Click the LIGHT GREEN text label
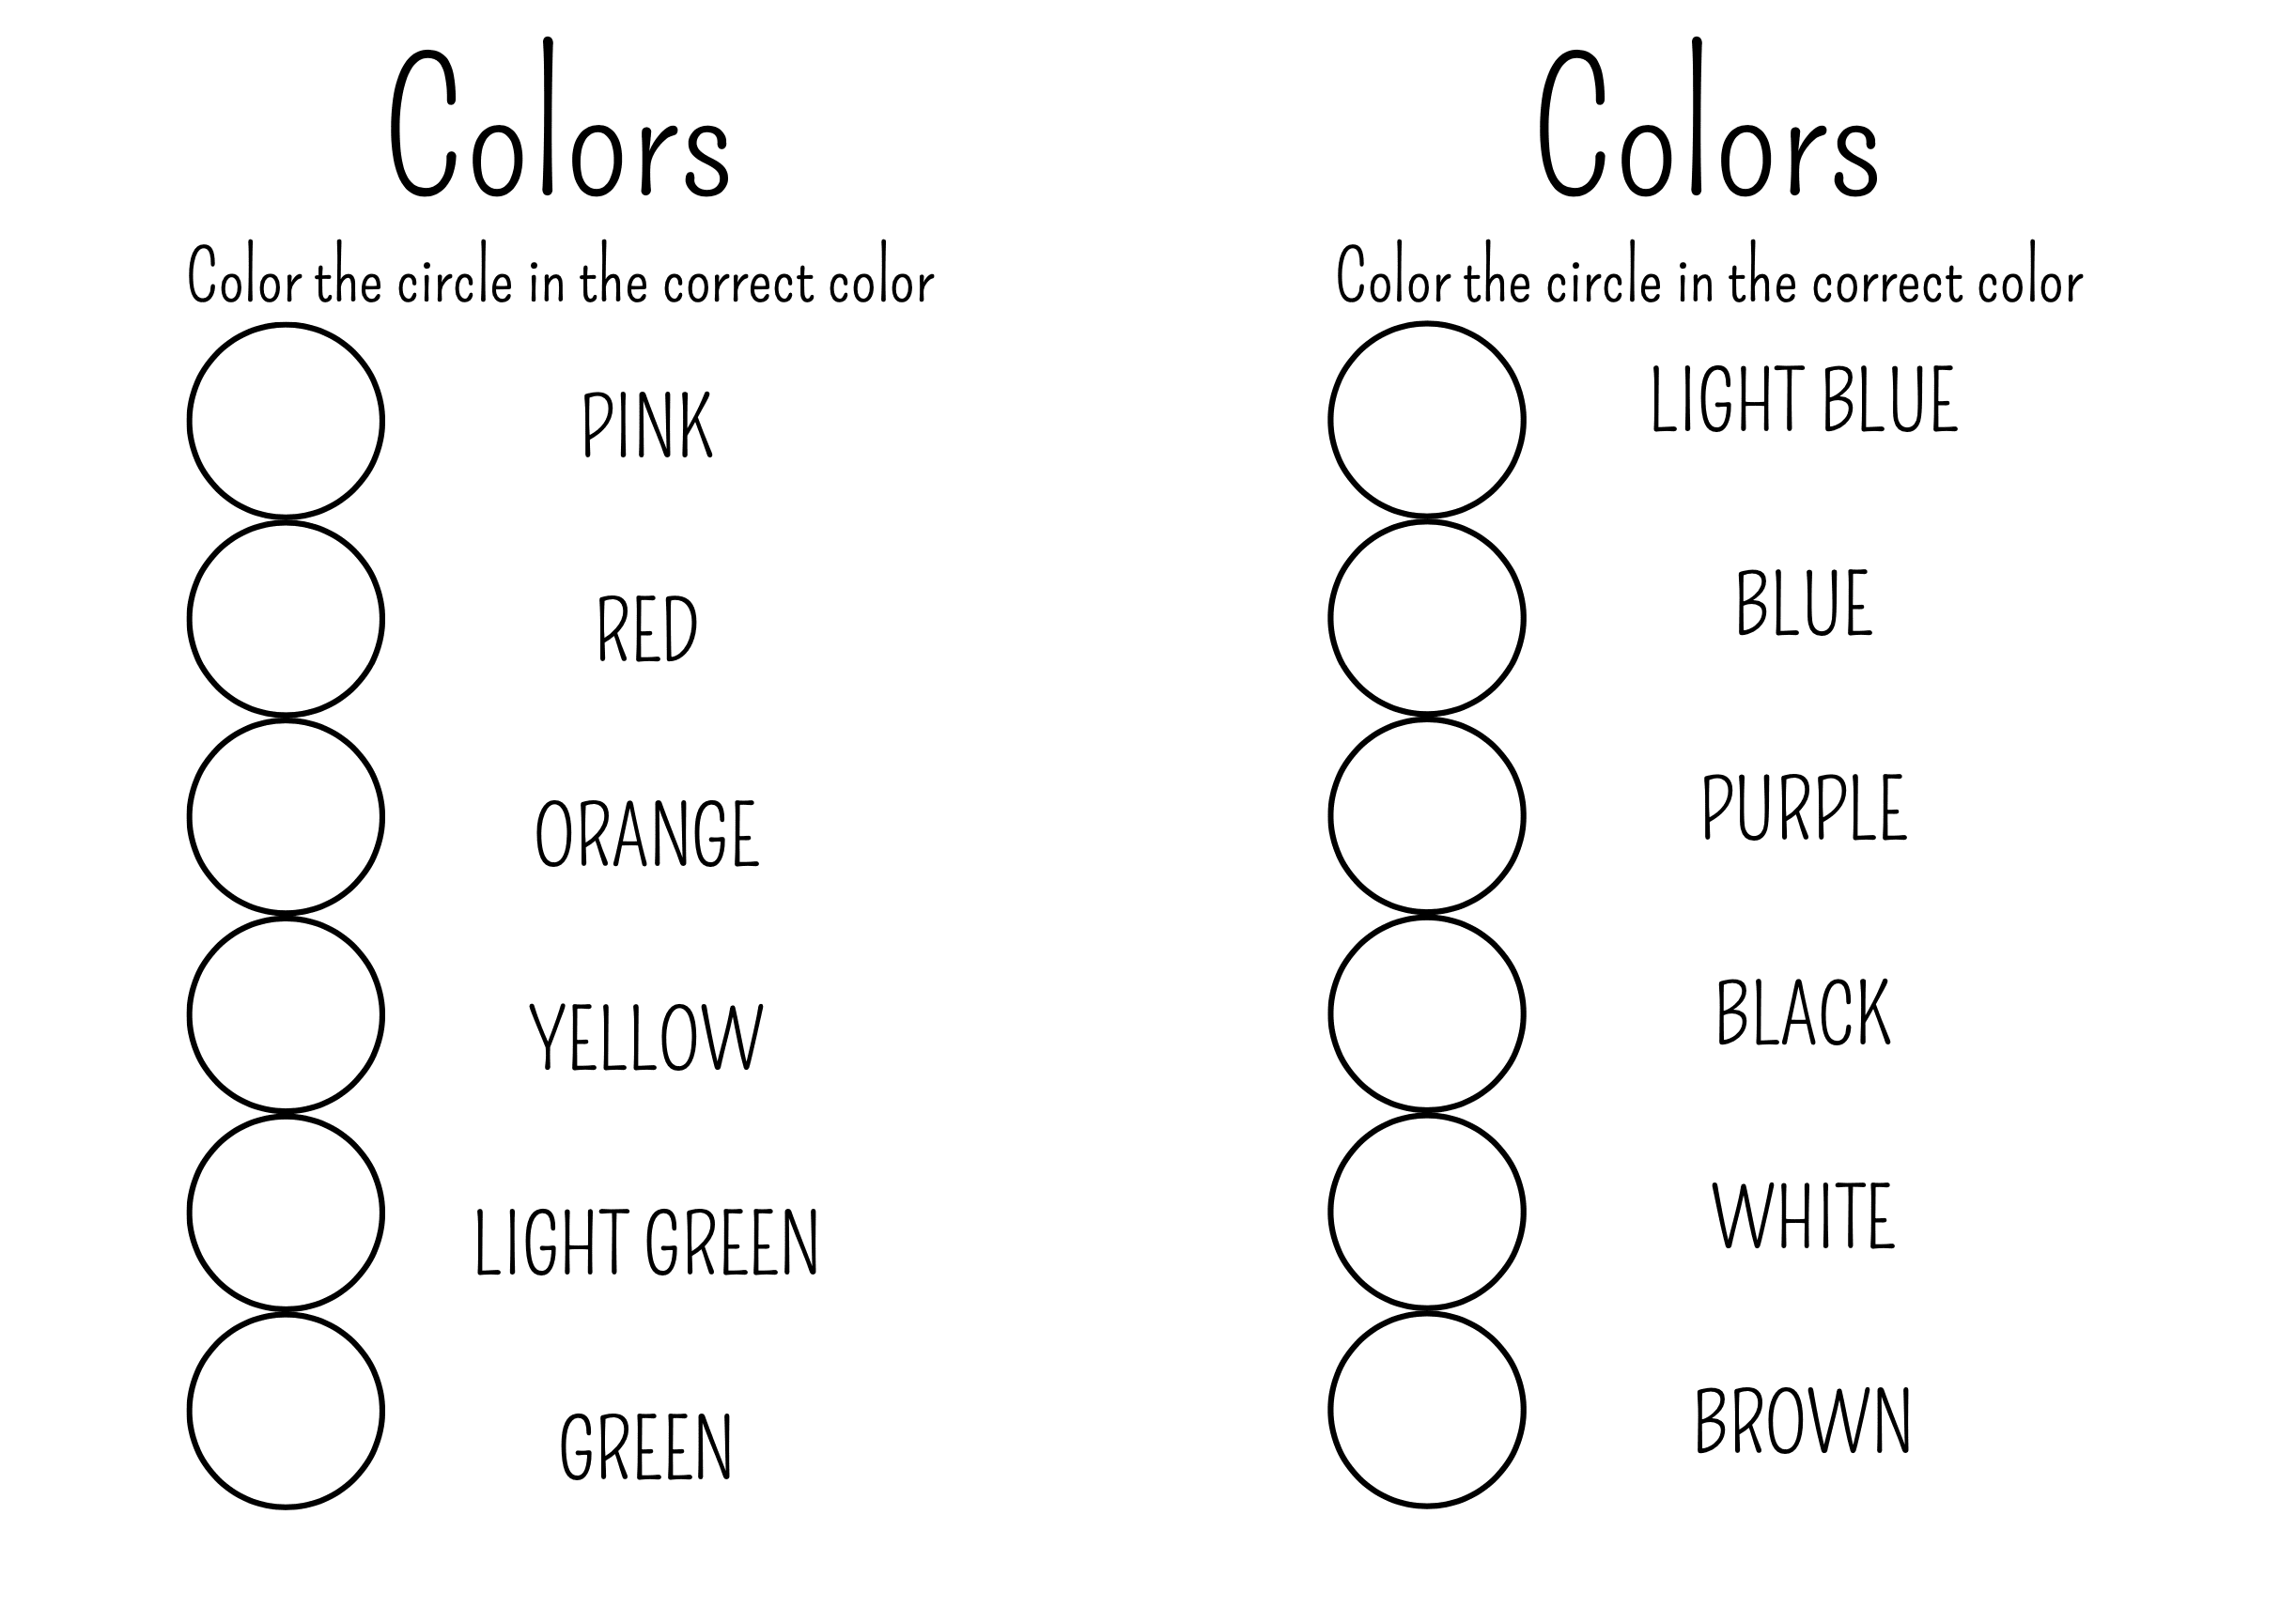This screenshot has width=2296, height=1623. click(x=646, y=1242)
